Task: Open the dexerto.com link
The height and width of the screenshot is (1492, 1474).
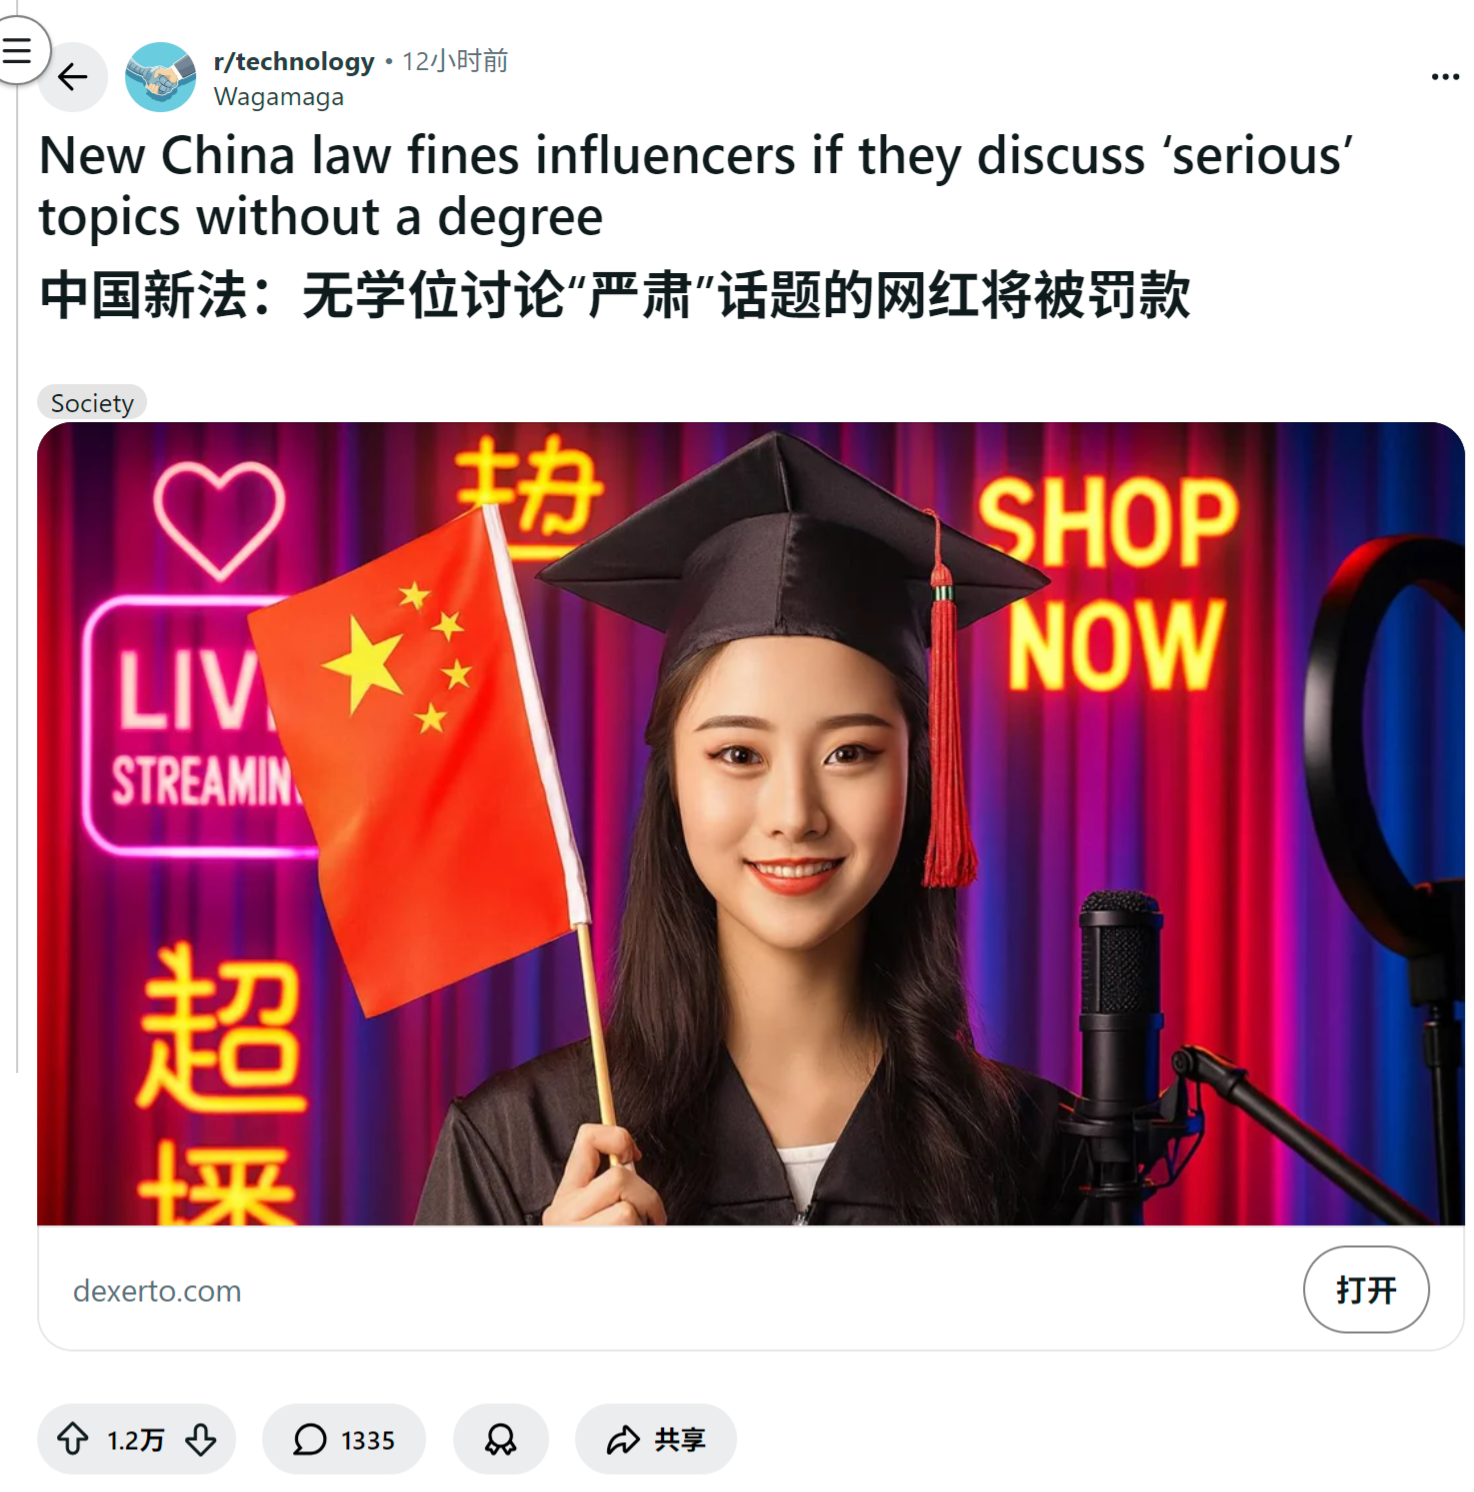Action: point(157,1291)
